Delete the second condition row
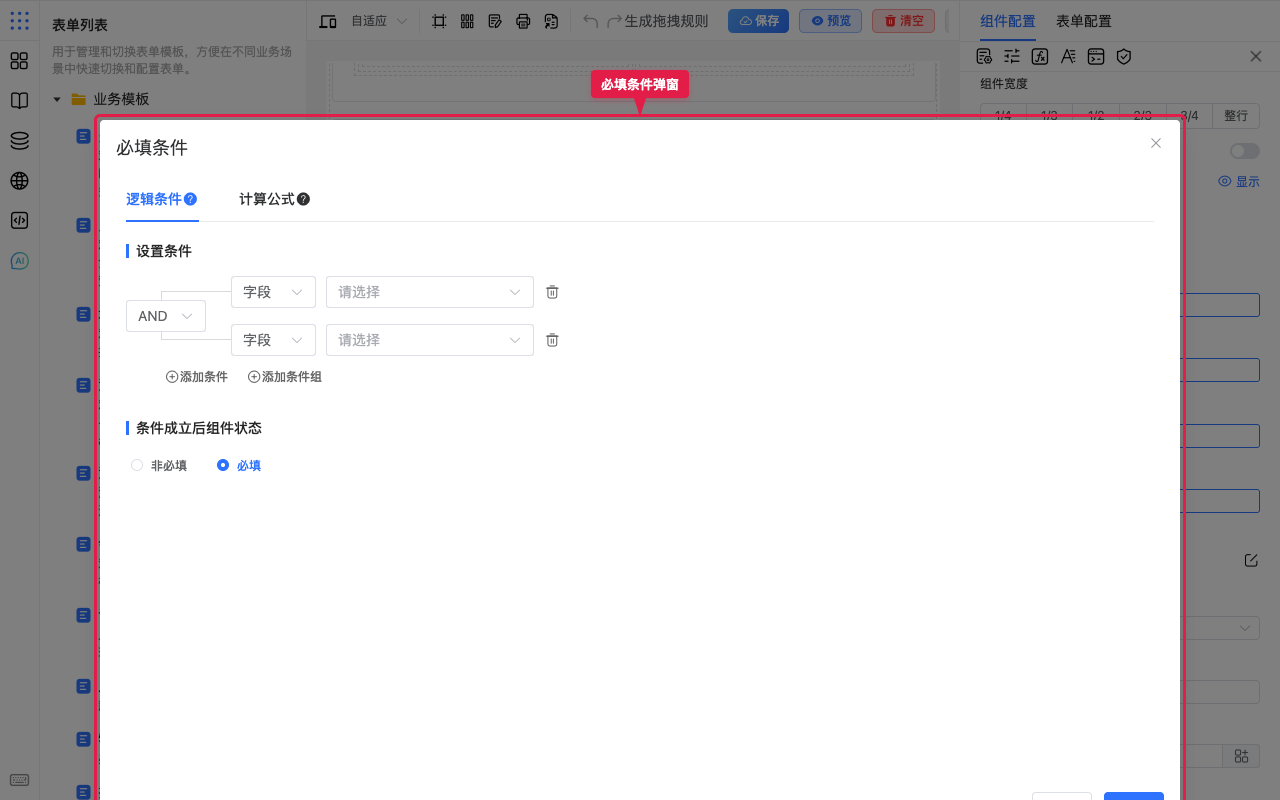 (552, 340)
